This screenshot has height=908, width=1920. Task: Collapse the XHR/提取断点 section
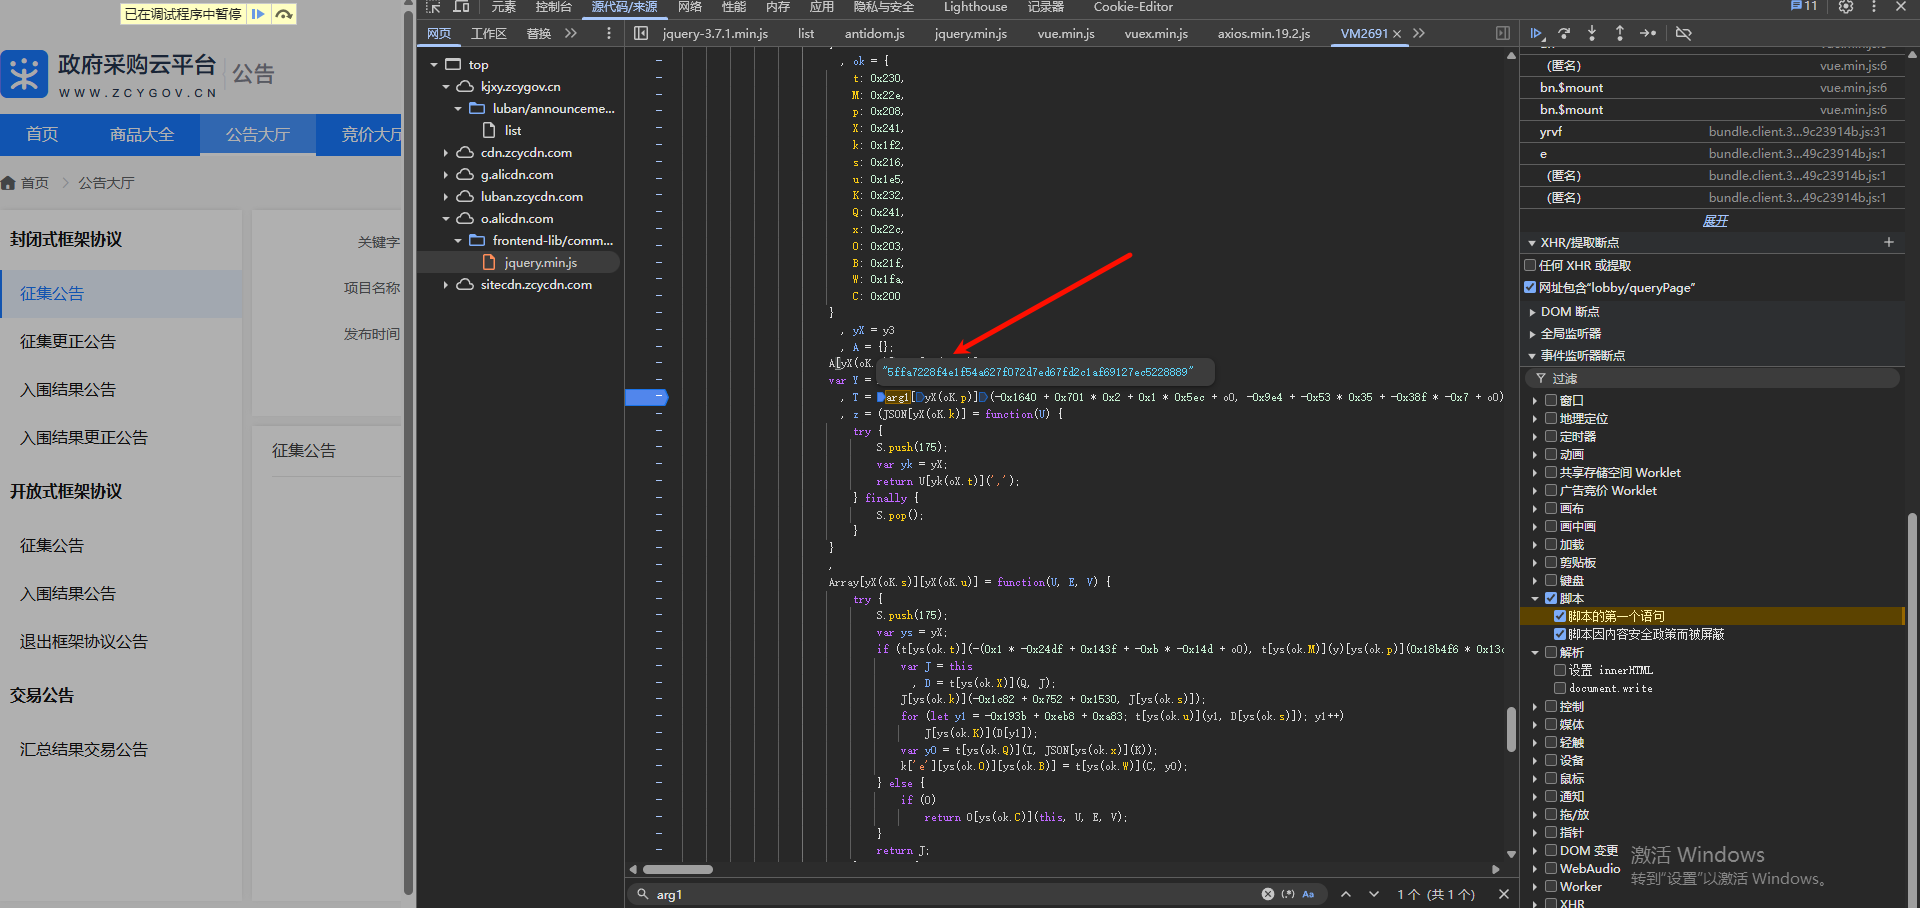pos(1531,243)
